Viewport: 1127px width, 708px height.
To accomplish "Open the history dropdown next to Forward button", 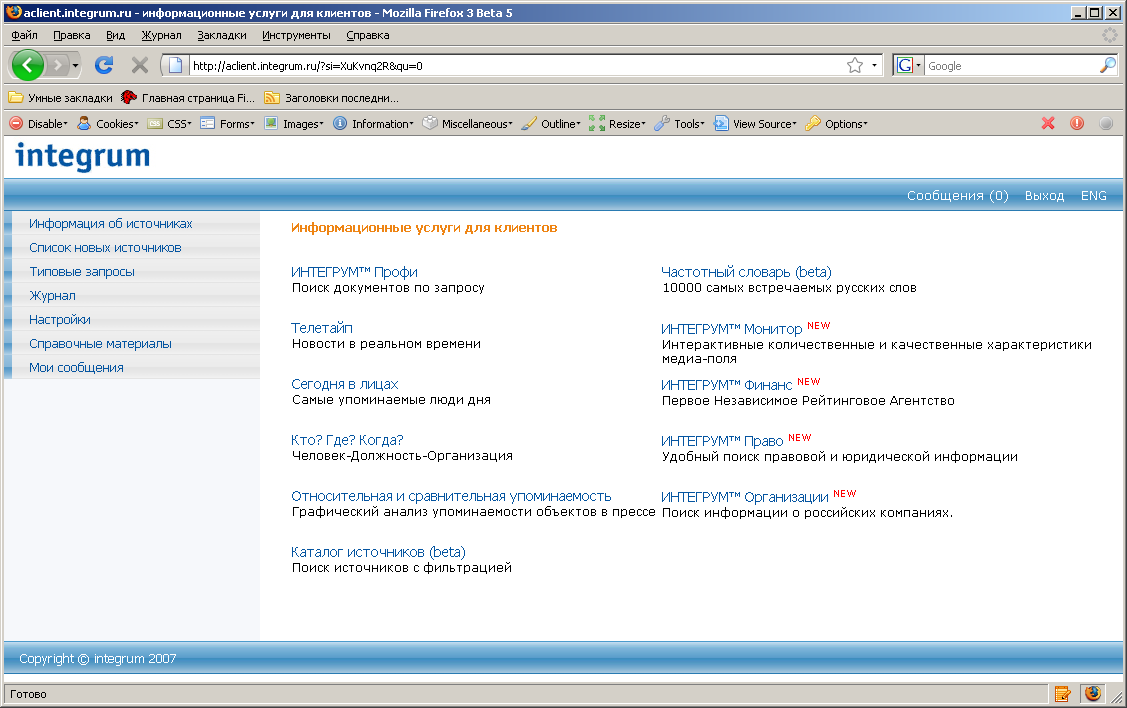I will pyautogui.click(x=75, y=65).
